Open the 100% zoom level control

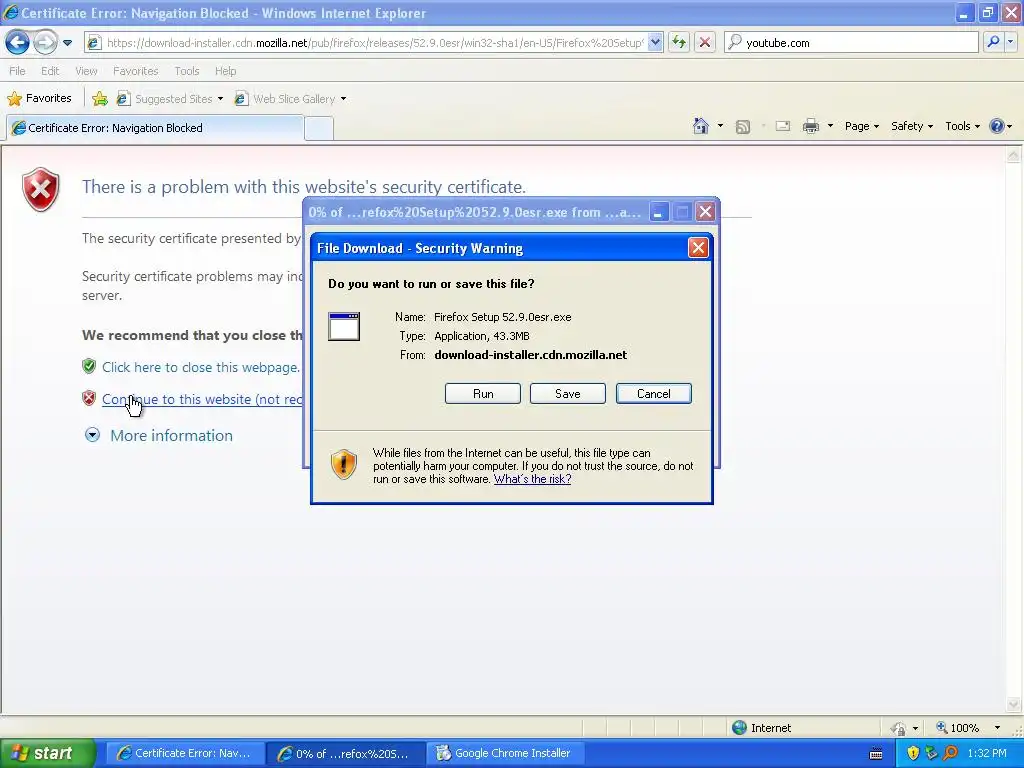tap(967, 728)
